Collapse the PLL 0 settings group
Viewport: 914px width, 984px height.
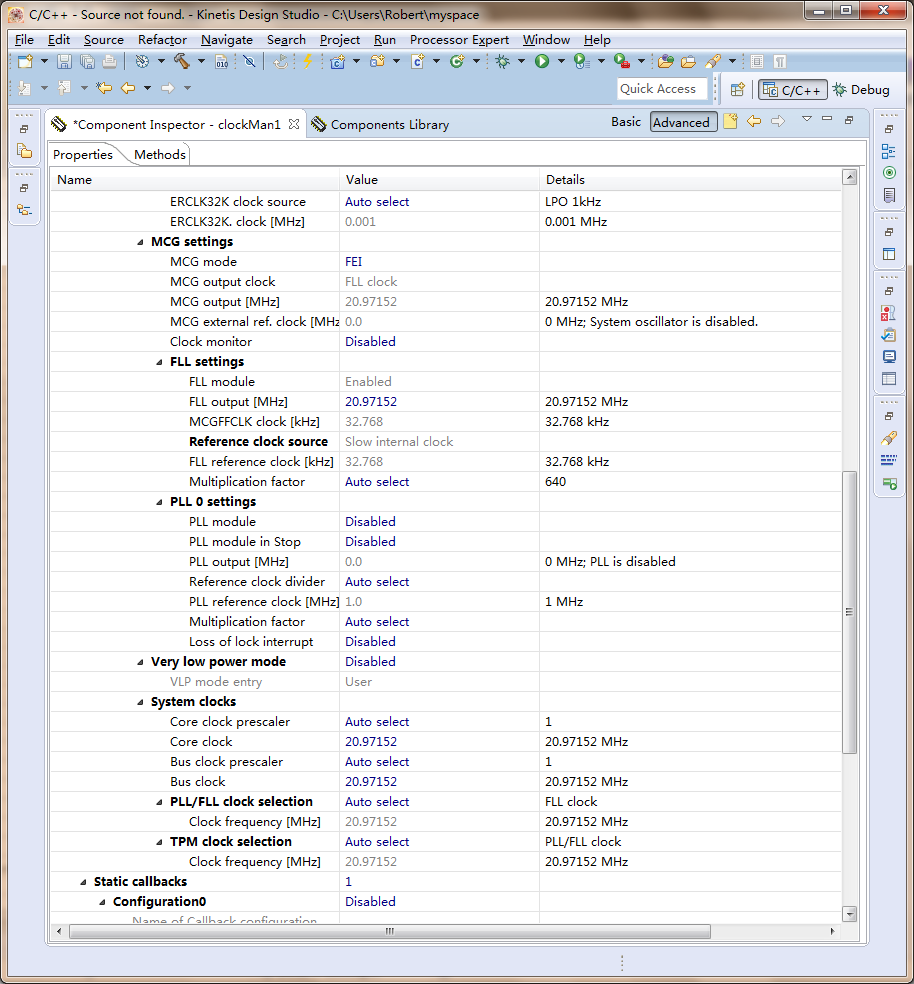(x=159, y=502)
